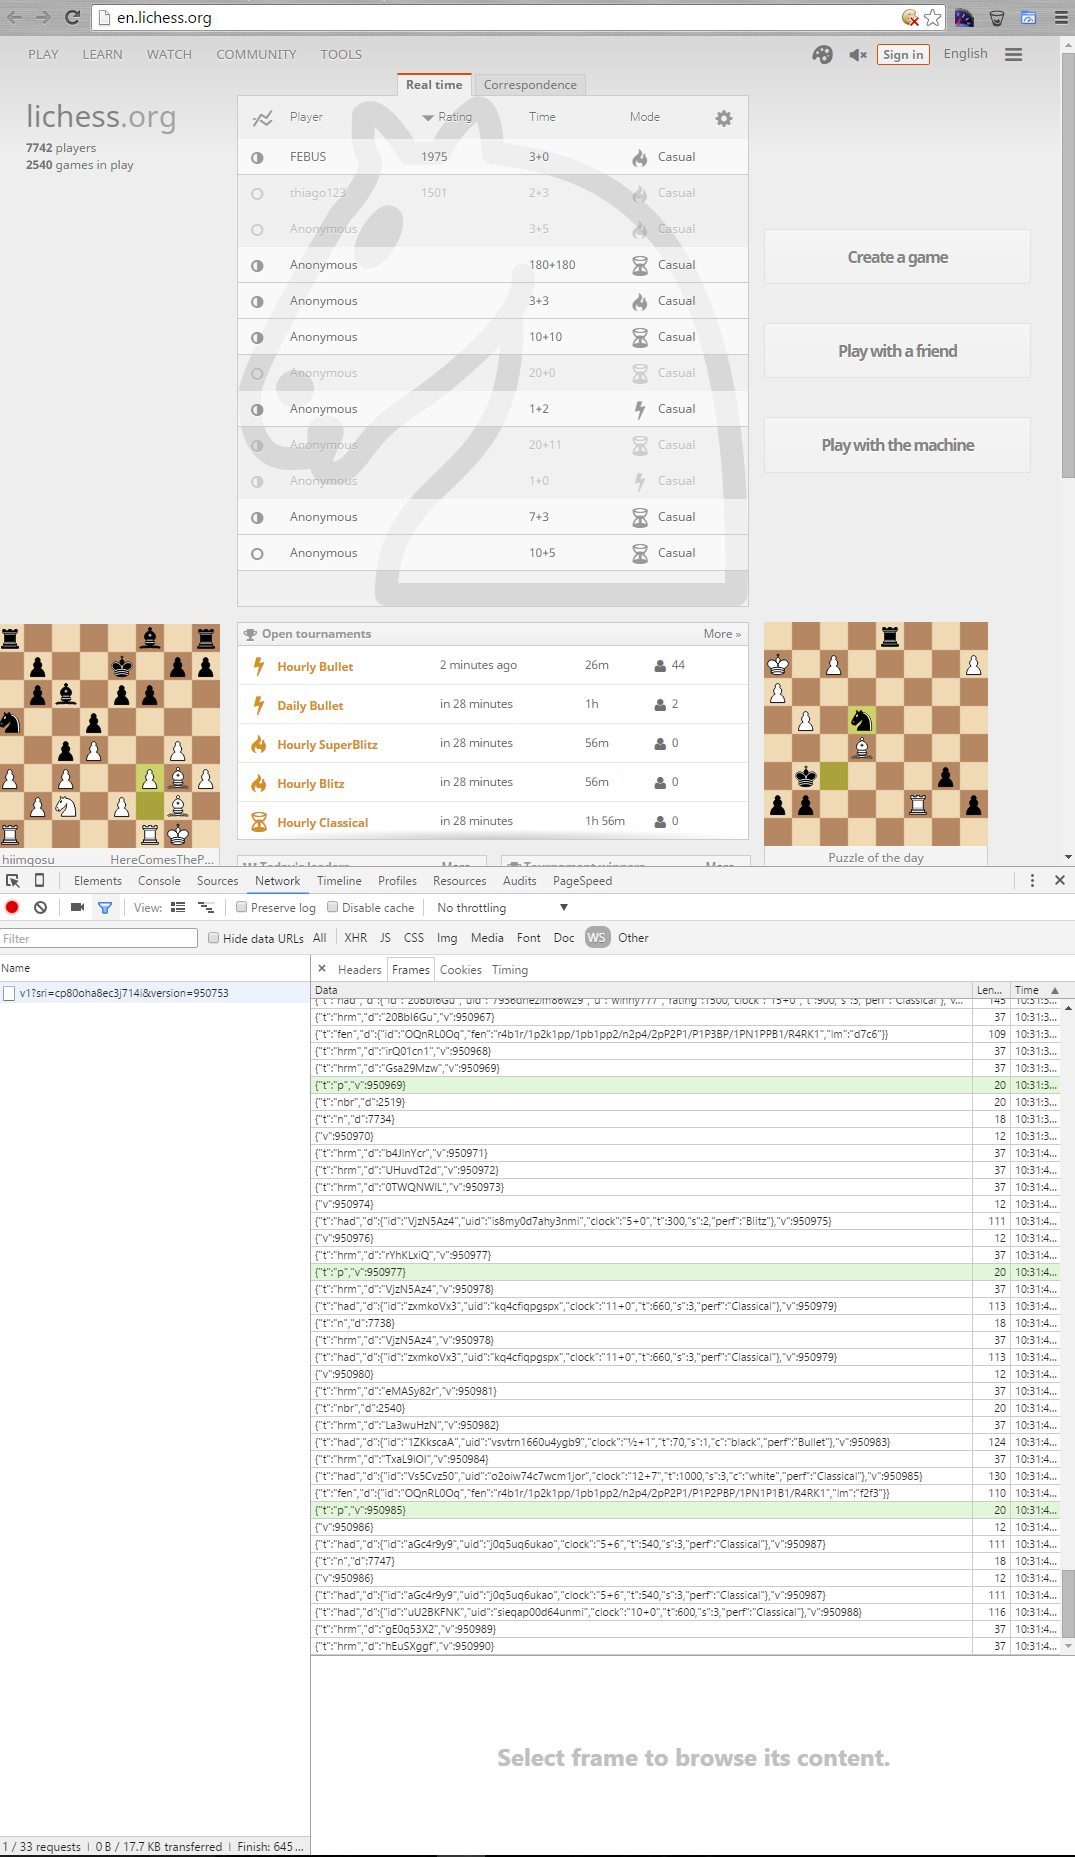1075x1857 pixels.
Task: Toggle the lichess sound mute icon
Action: (857, 55)
